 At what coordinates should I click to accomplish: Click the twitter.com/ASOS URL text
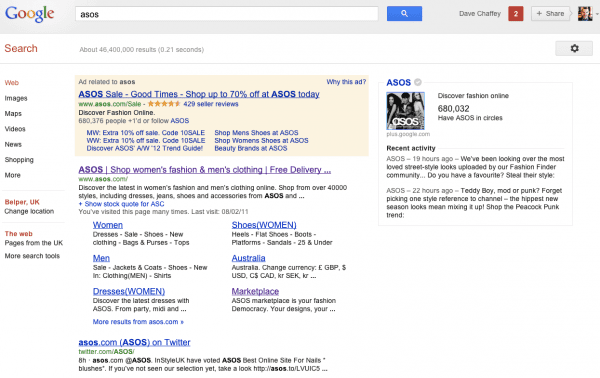[106, 352]
